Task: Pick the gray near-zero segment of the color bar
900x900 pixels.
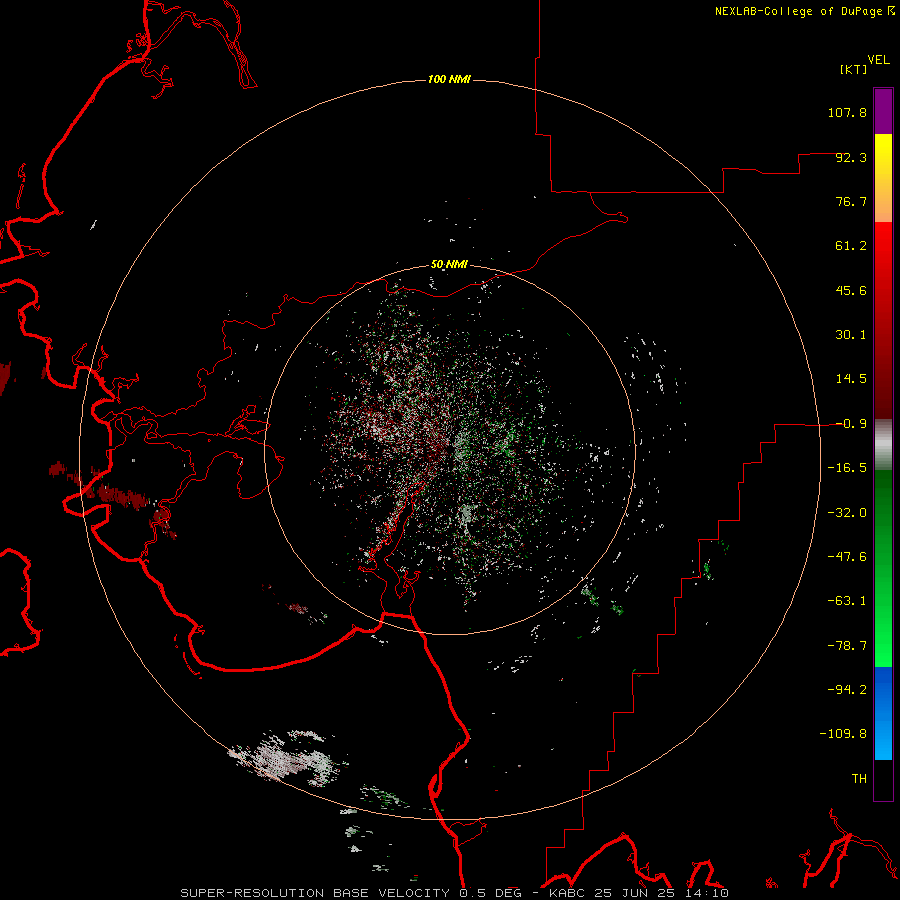Action: coord(883,443)
